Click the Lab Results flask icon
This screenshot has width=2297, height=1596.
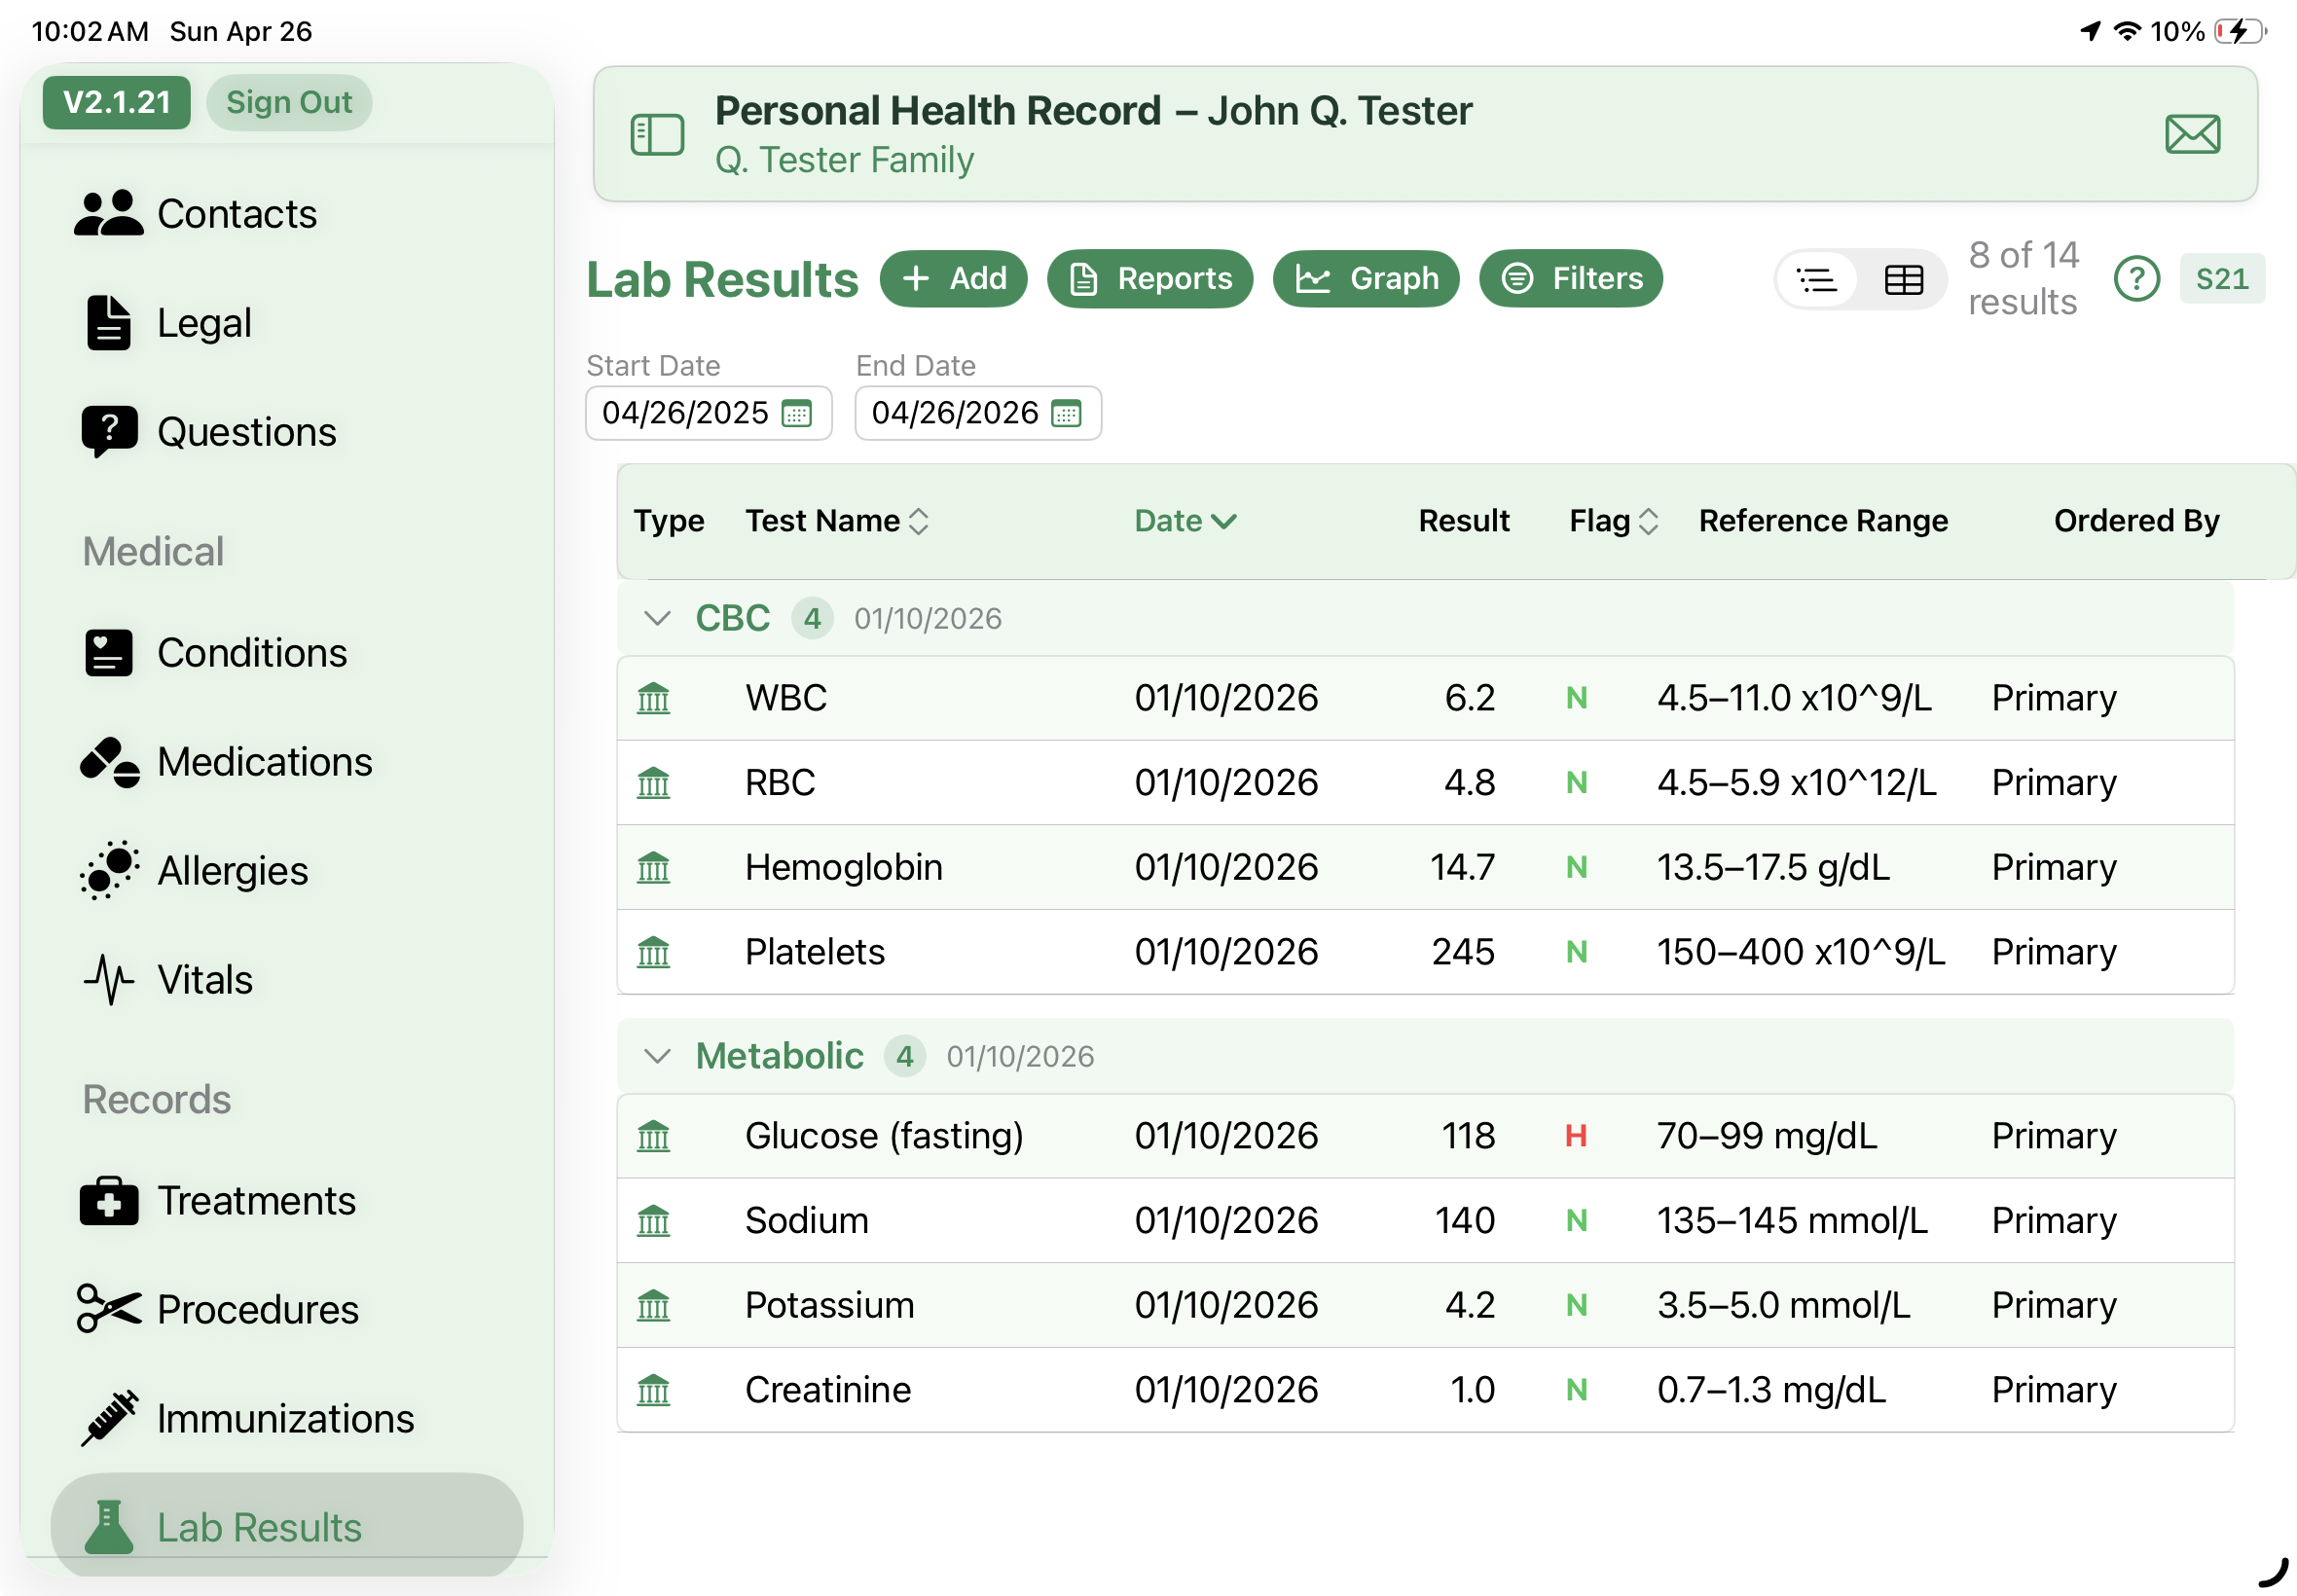pos(109,1527)
